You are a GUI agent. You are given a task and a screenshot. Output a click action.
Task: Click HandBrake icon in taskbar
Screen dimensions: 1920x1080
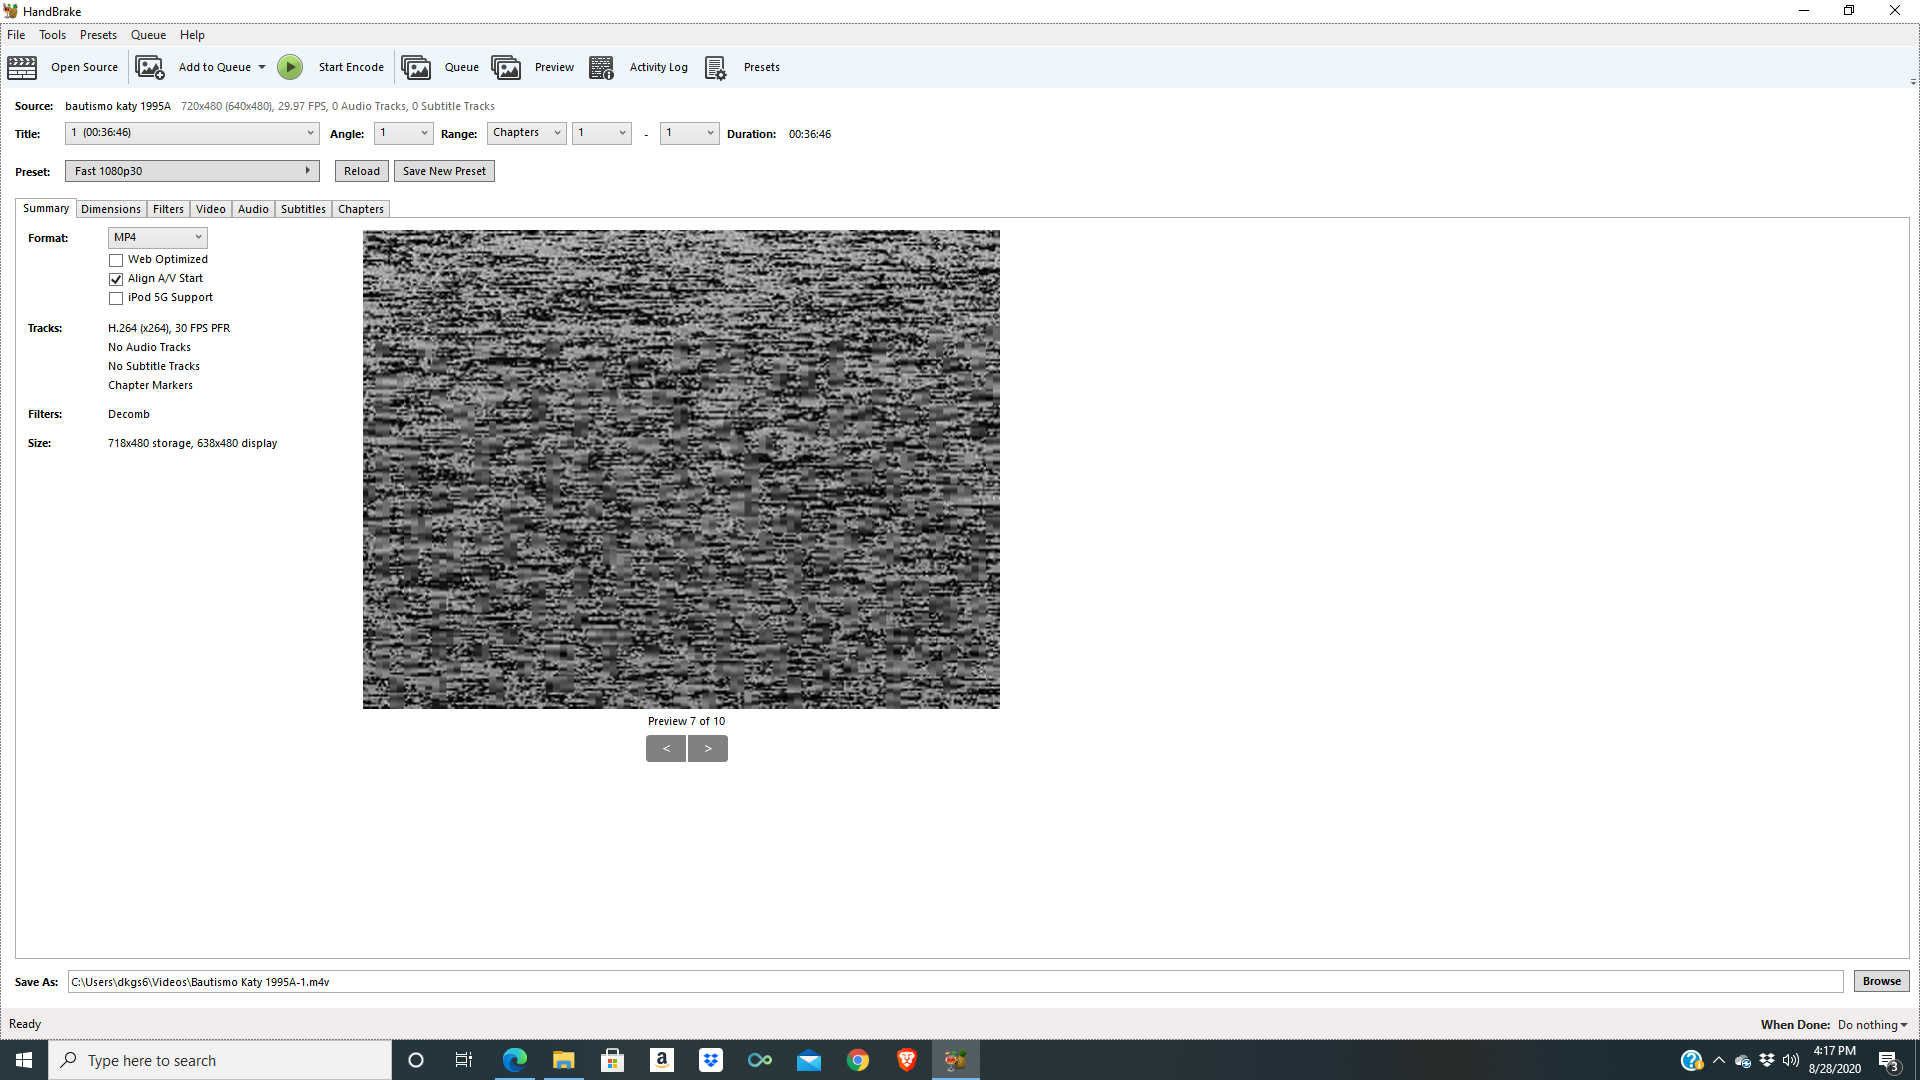click(956, 1060)
